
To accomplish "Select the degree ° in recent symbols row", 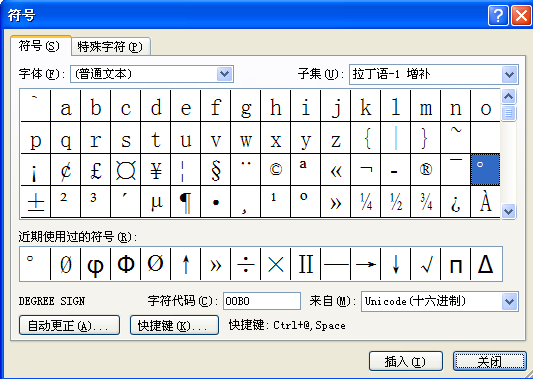I will pyautogui.click(x=35, y=264).
